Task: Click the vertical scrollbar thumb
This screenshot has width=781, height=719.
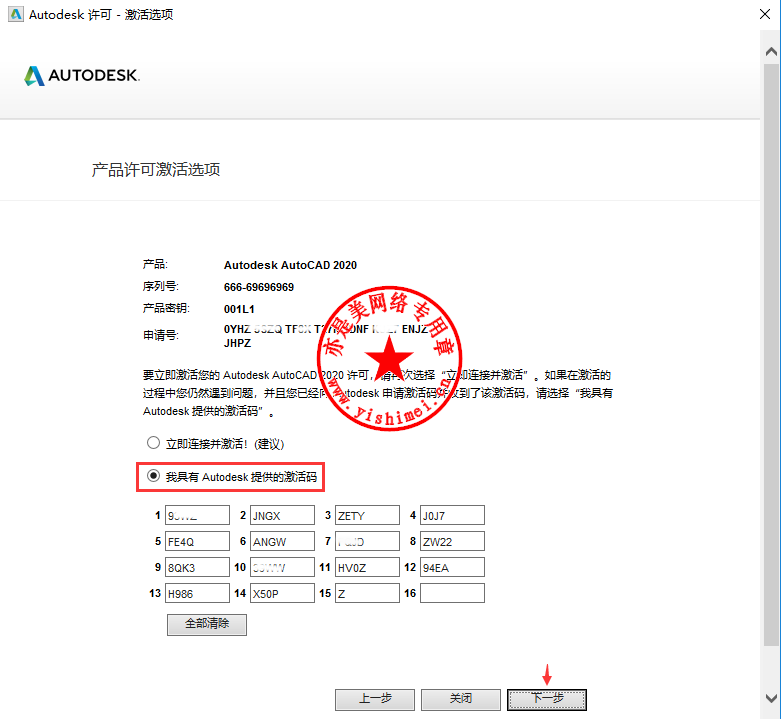Action: [x=771, y=355]
